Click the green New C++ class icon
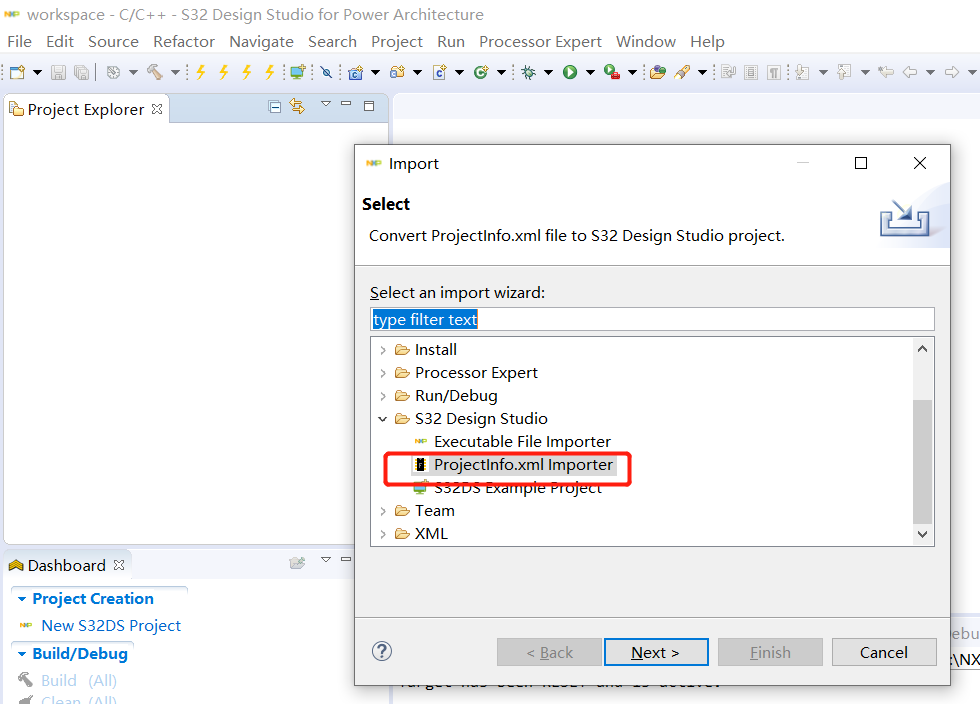This screenshot has width=980, height=704. click(481, 73)
